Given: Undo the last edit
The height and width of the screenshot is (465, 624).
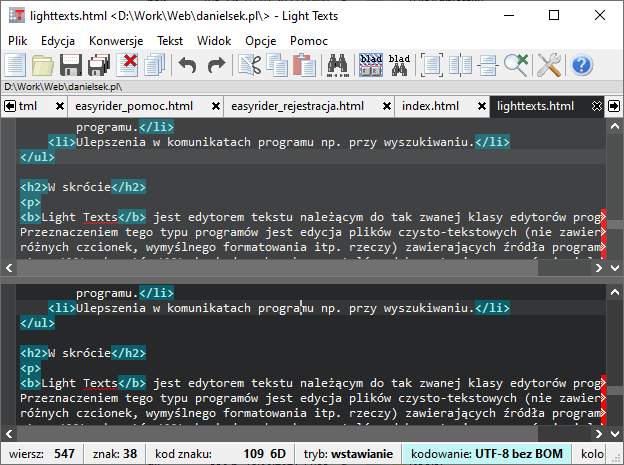Looking at the screenshot, I should point(187,65).
